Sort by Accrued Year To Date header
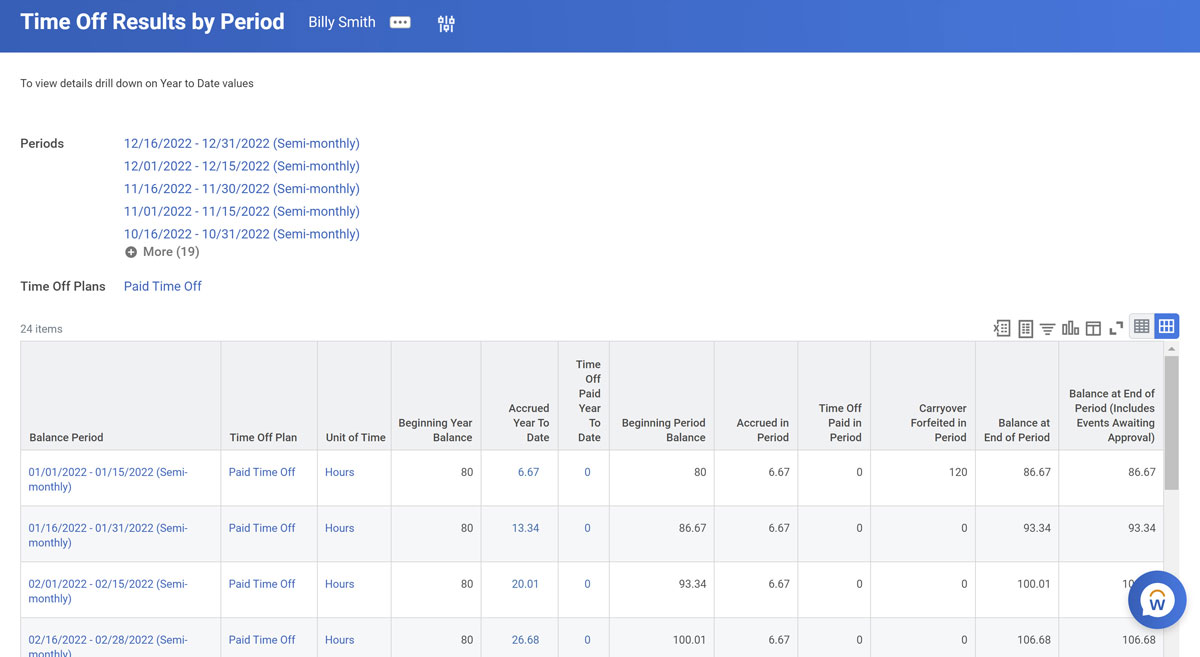This screenshot has height=657, width=1200. [520, 396]
